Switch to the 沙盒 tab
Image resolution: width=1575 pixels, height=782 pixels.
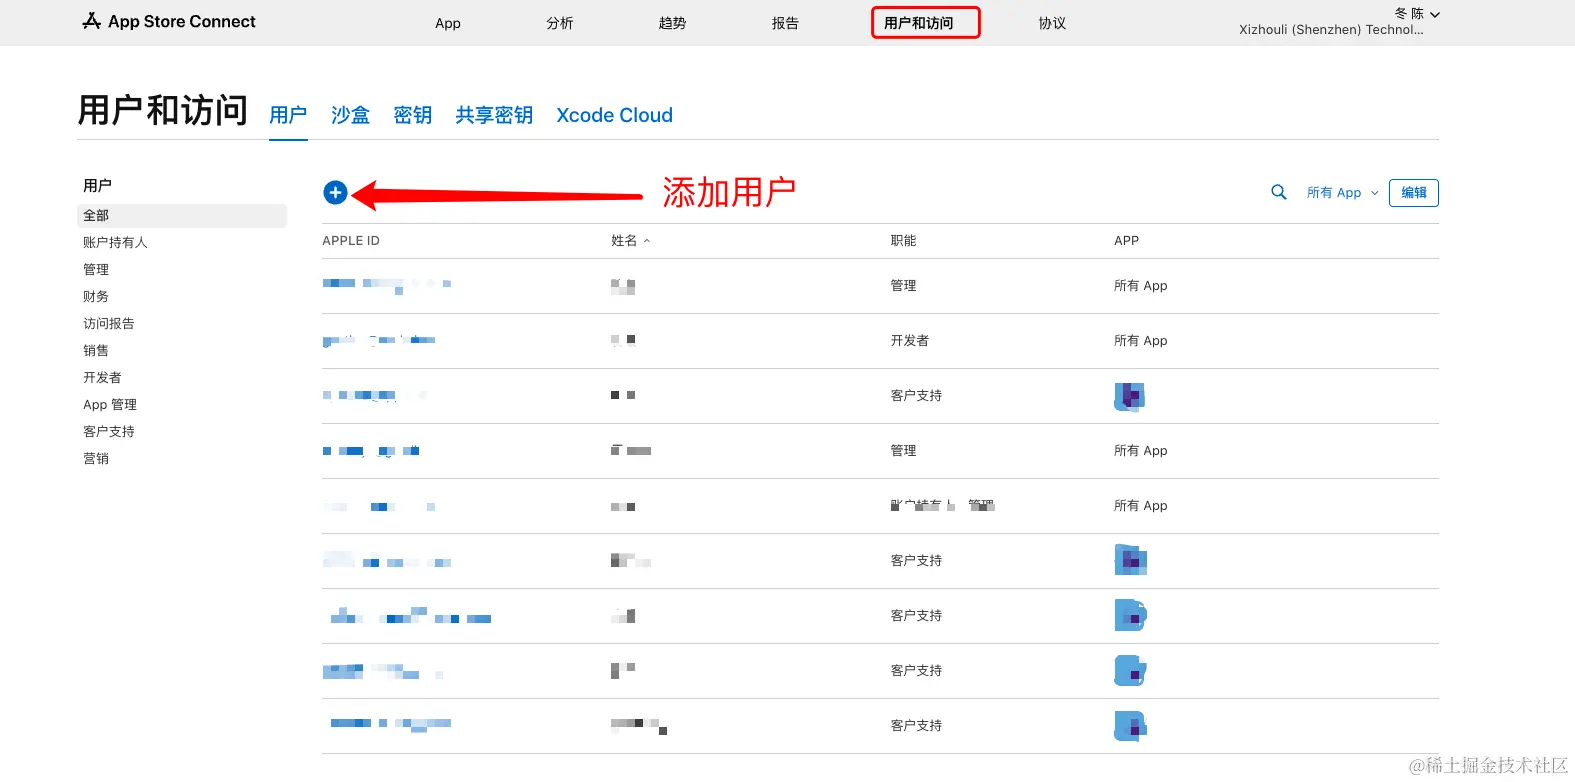click(350, 115)
